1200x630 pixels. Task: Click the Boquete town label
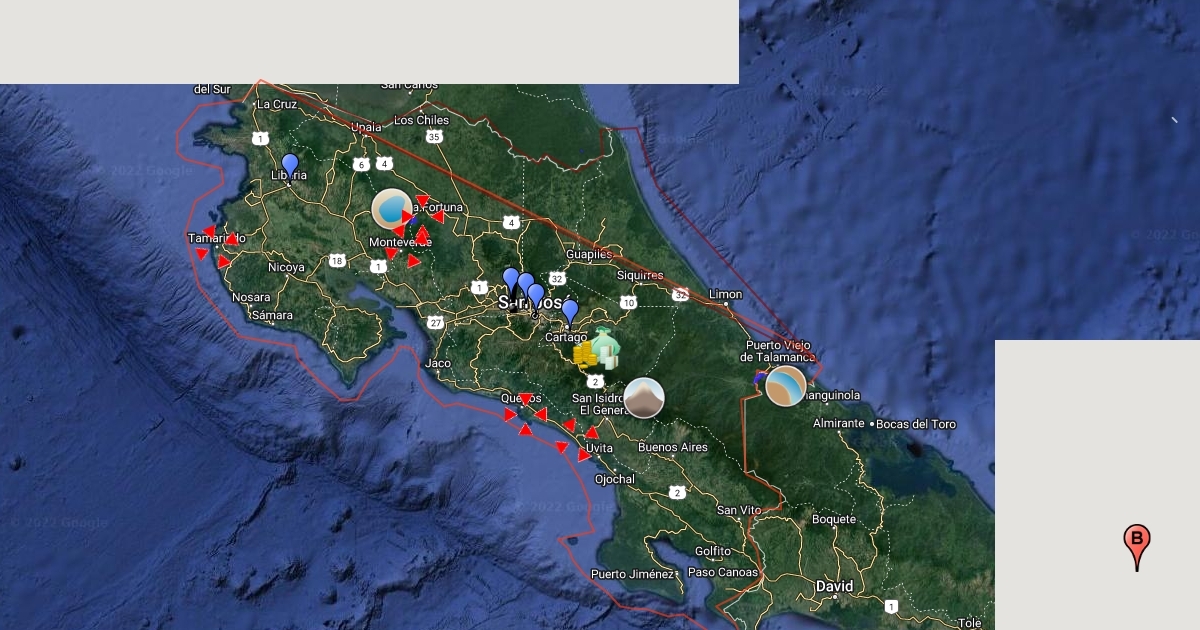pos(833,519)
